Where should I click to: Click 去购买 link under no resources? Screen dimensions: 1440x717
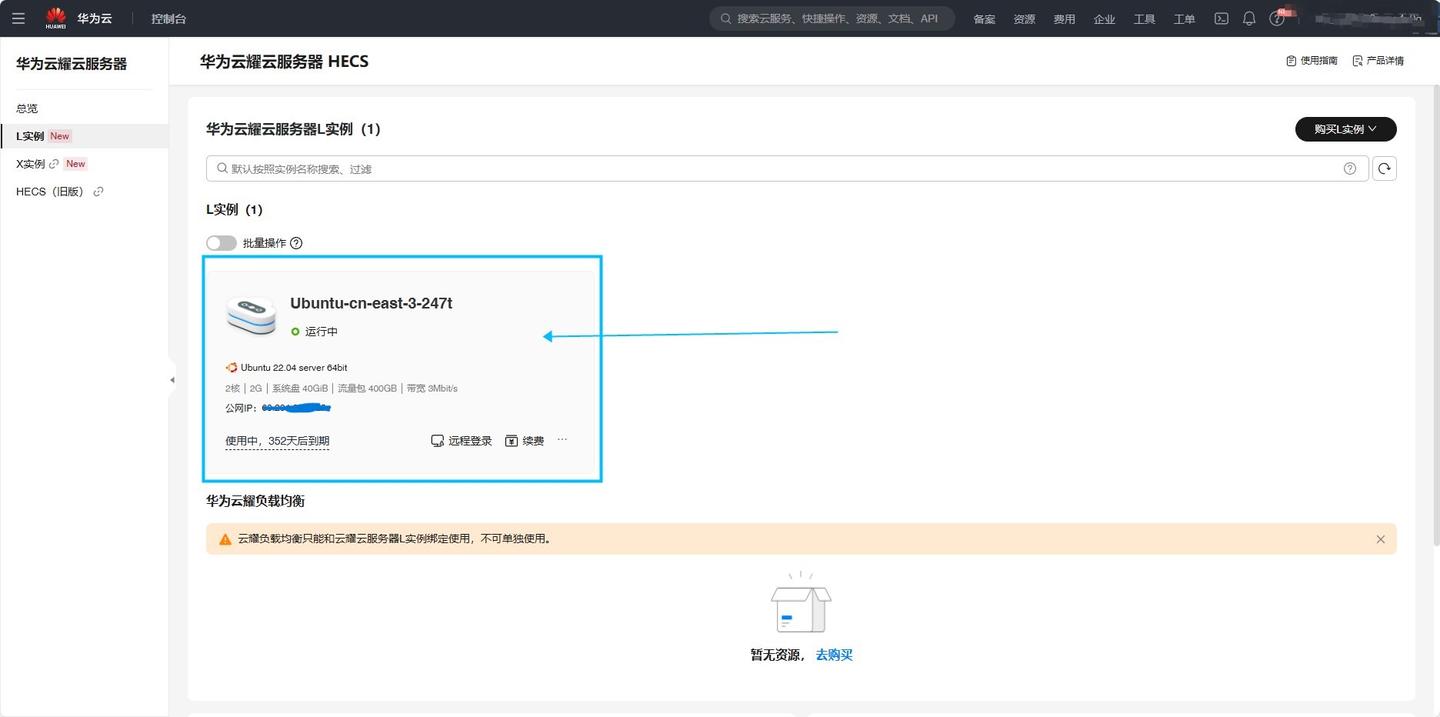(834, 655)
